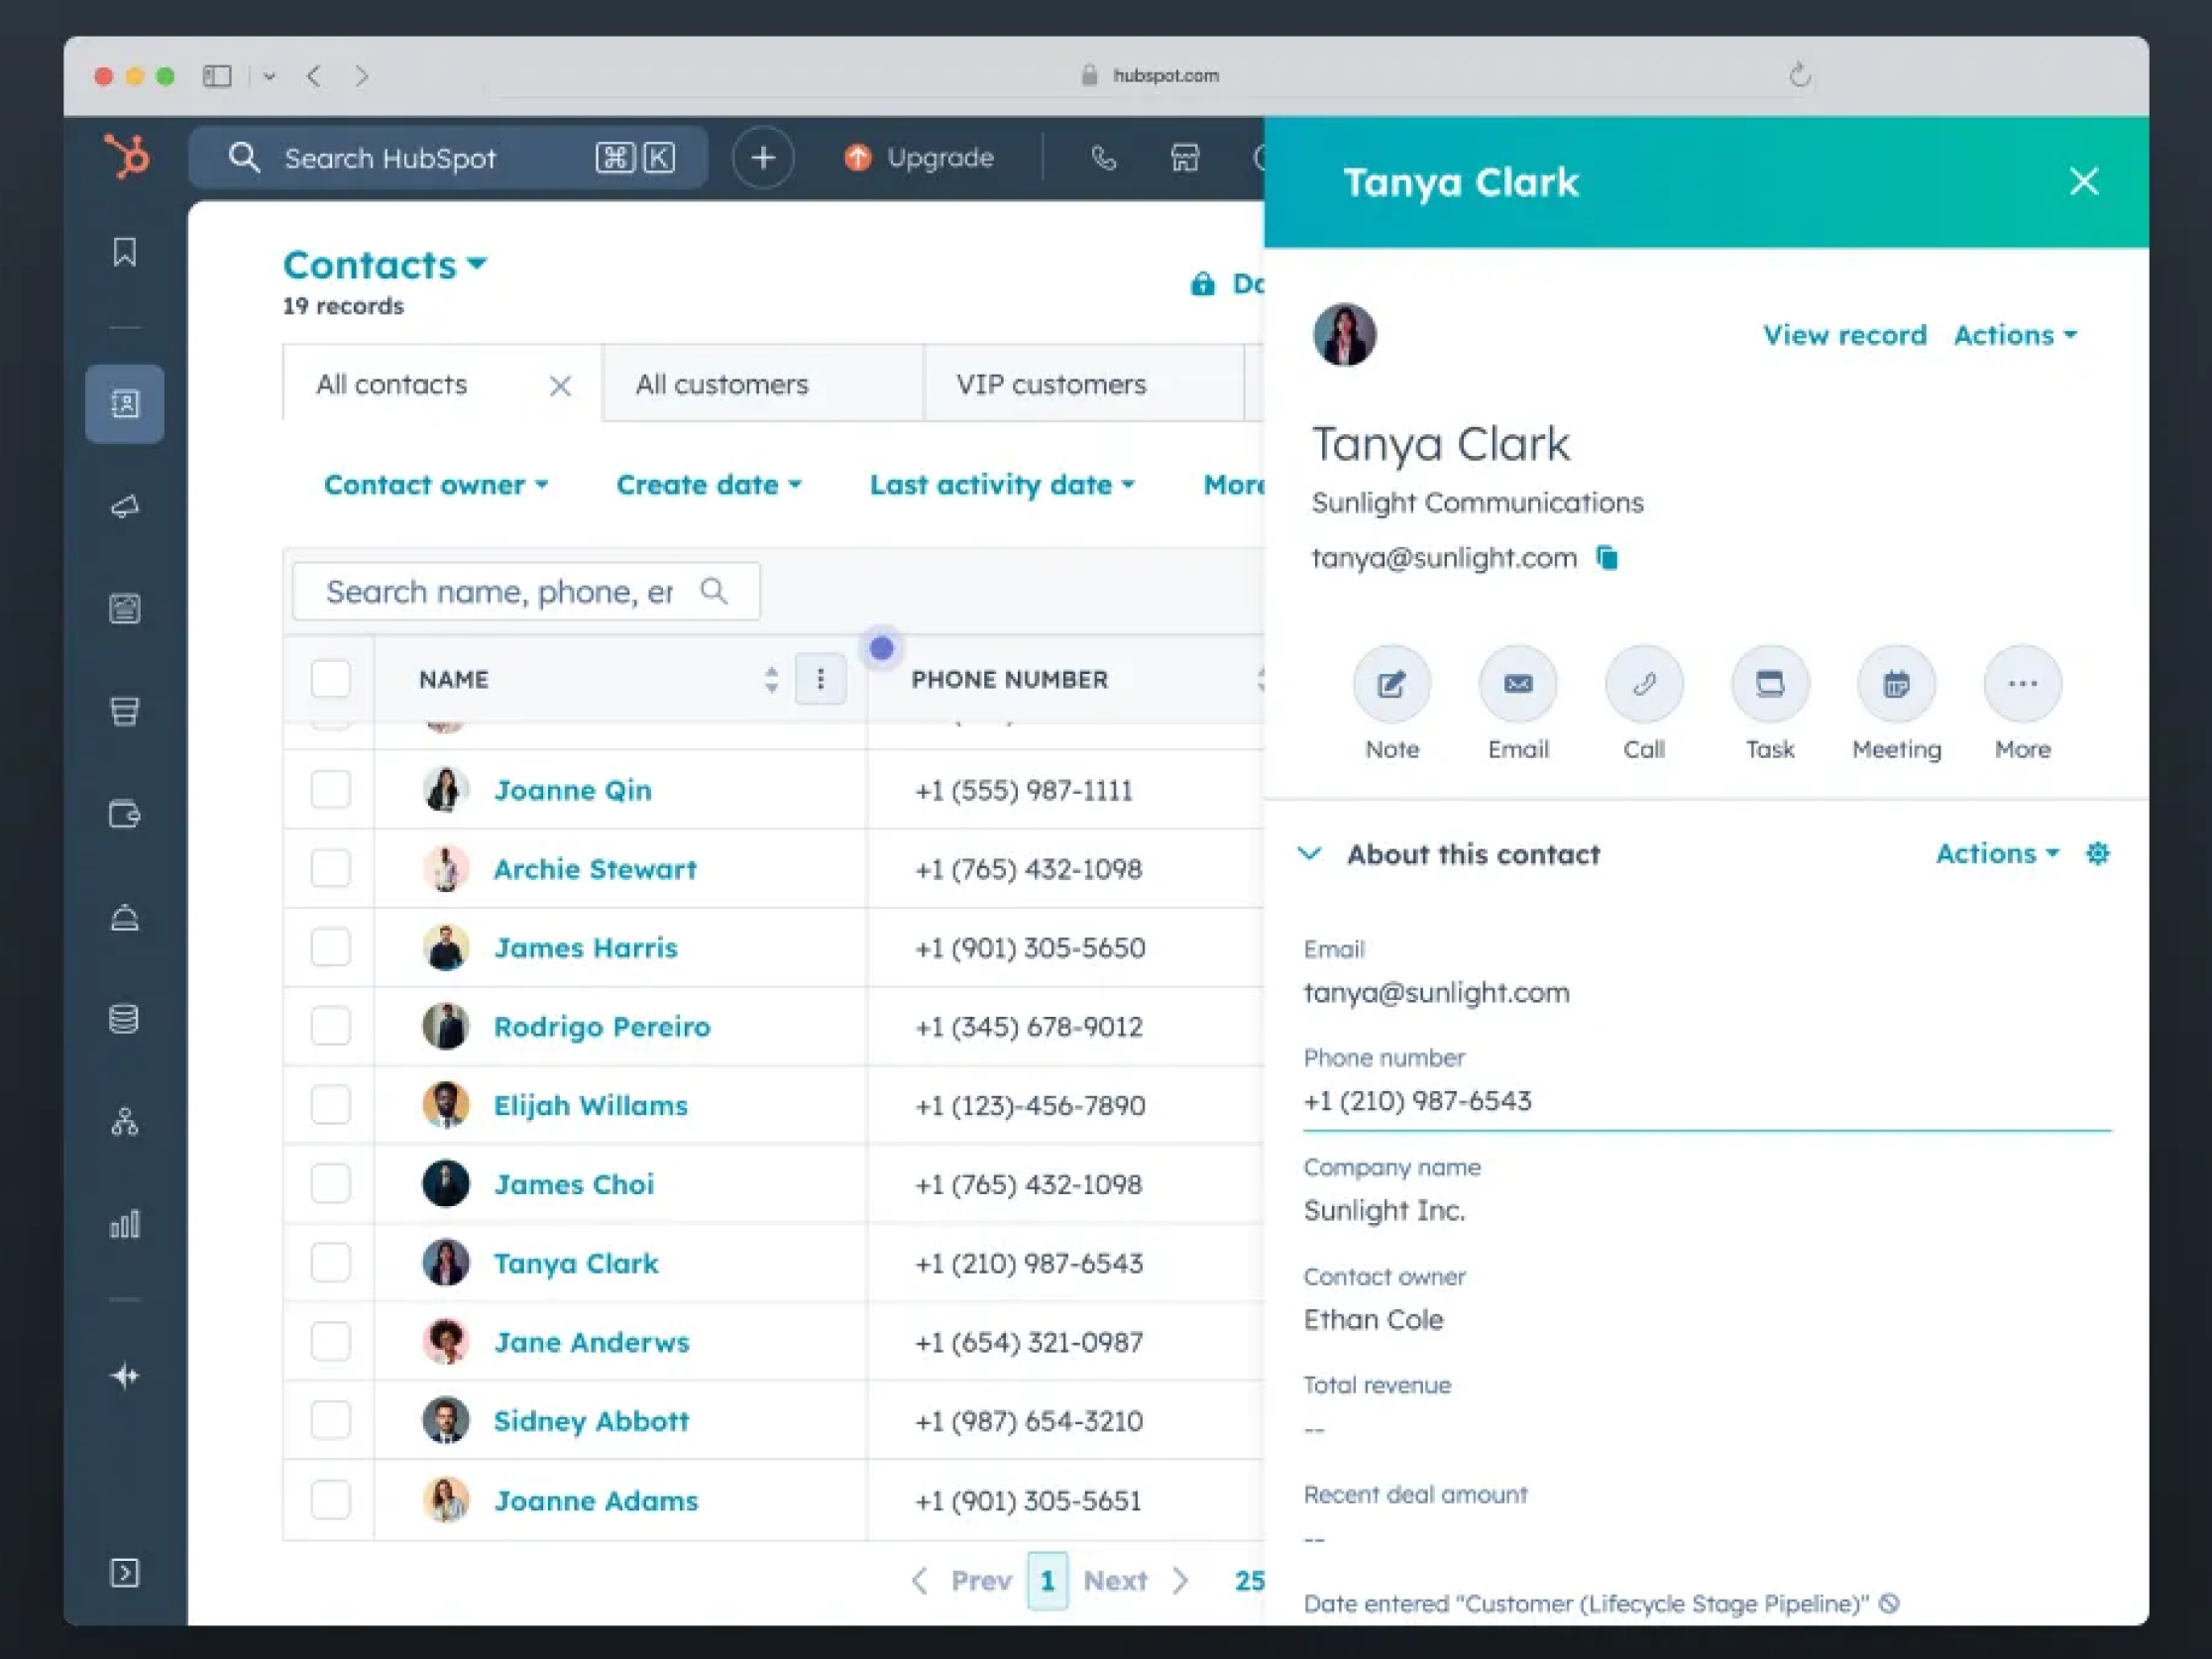Screen dimensions: 2212x1659
Task: Open About this contact settings gear
Action: tap(2098, 854)
